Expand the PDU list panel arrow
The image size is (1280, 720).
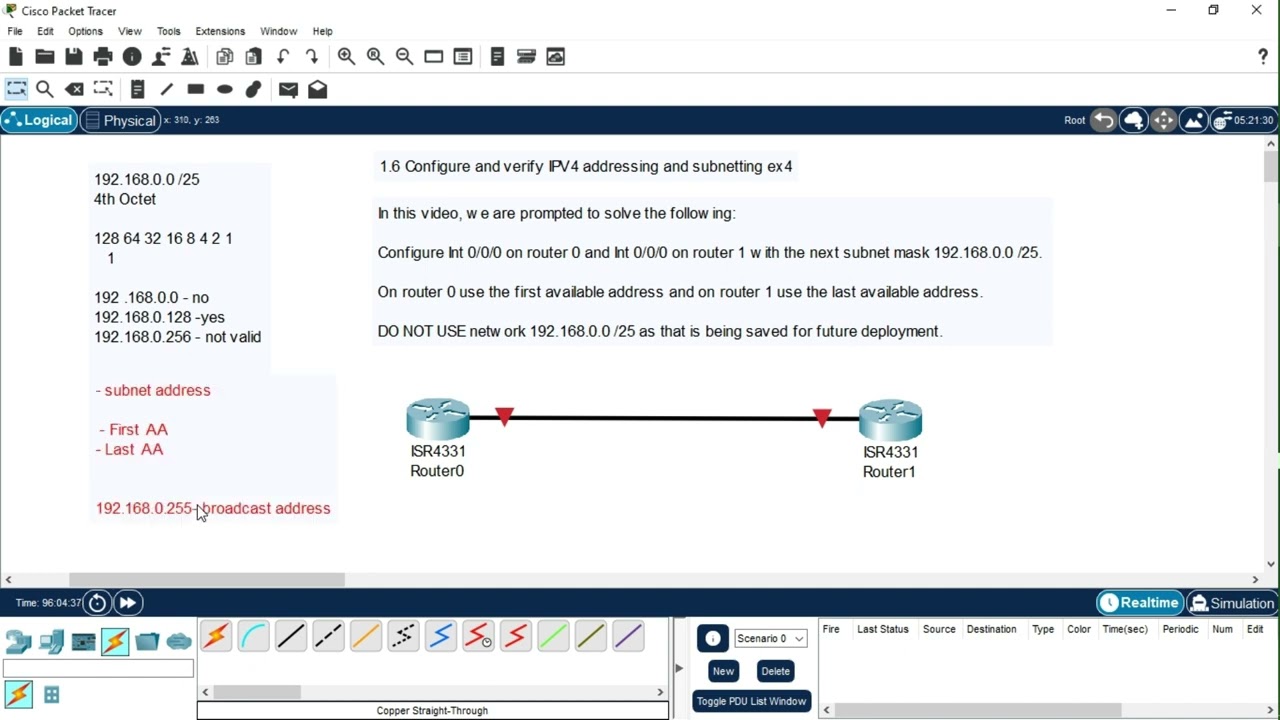click(679, 668)
